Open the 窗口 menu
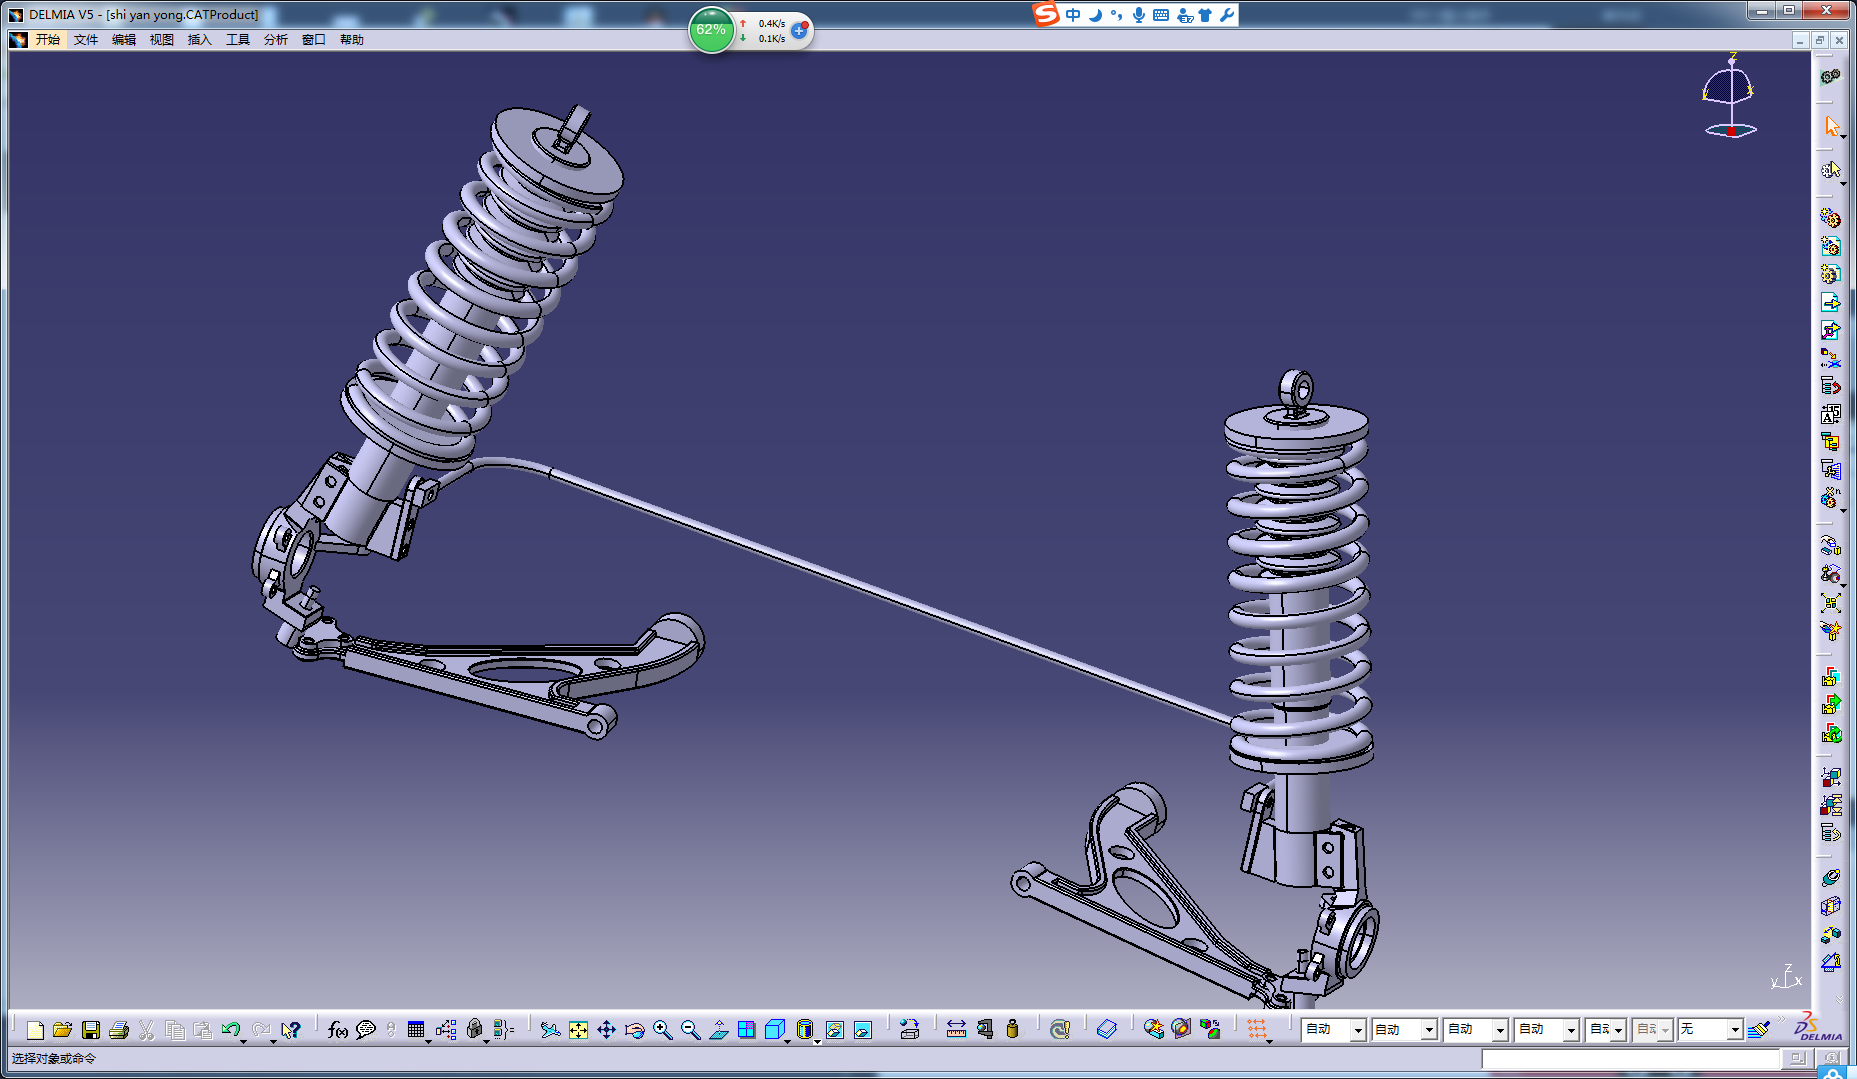Screen dimensions: 1857x1079 314,40
